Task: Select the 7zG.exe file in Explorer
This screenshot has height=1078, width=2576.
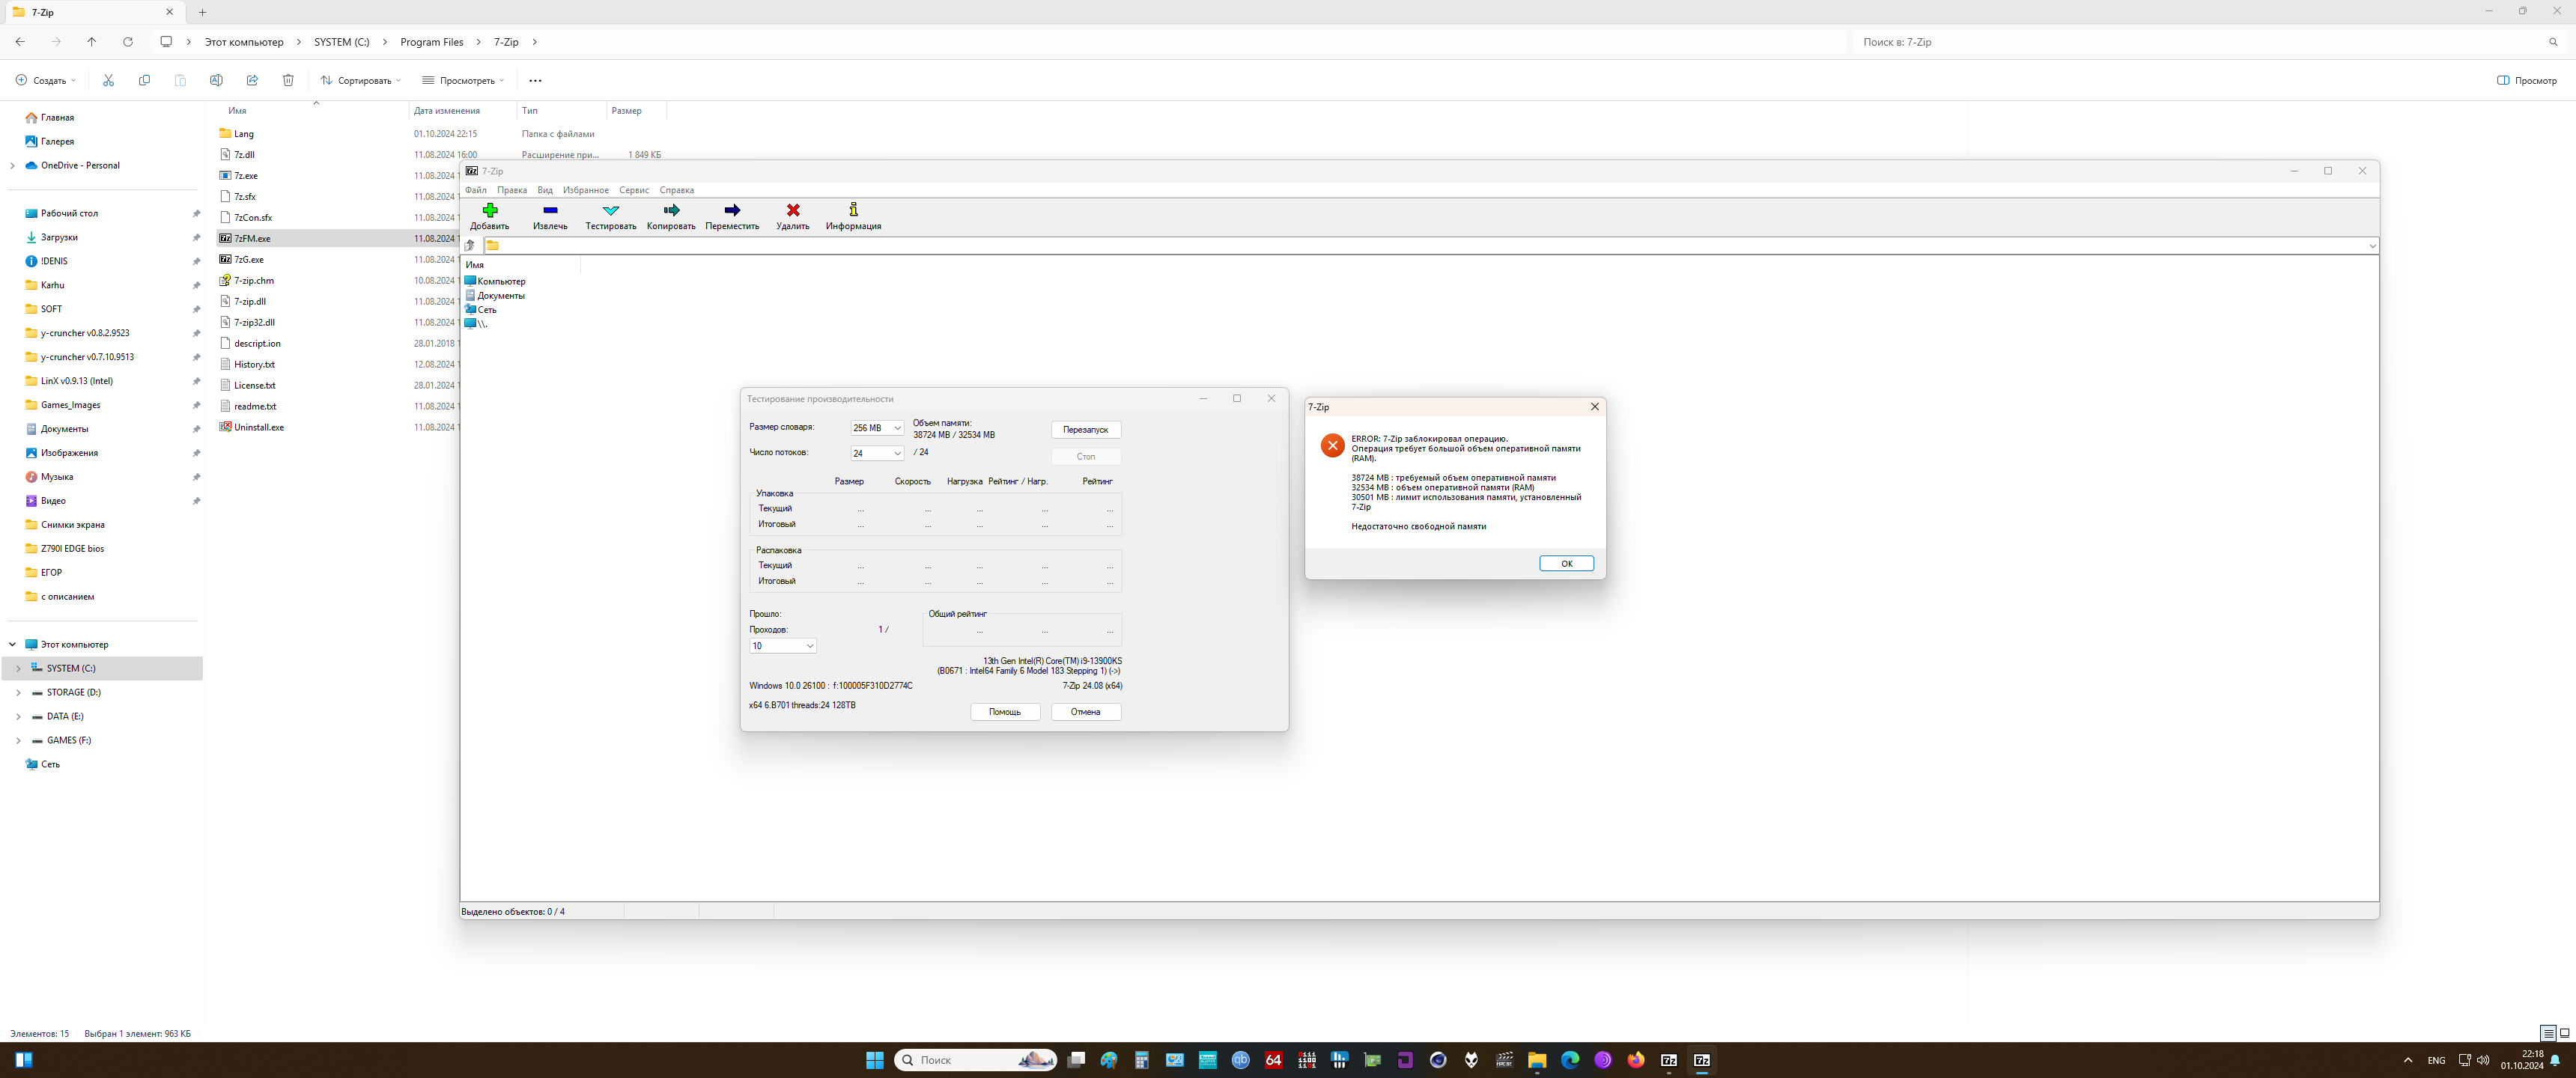Action: pos(249,260)
